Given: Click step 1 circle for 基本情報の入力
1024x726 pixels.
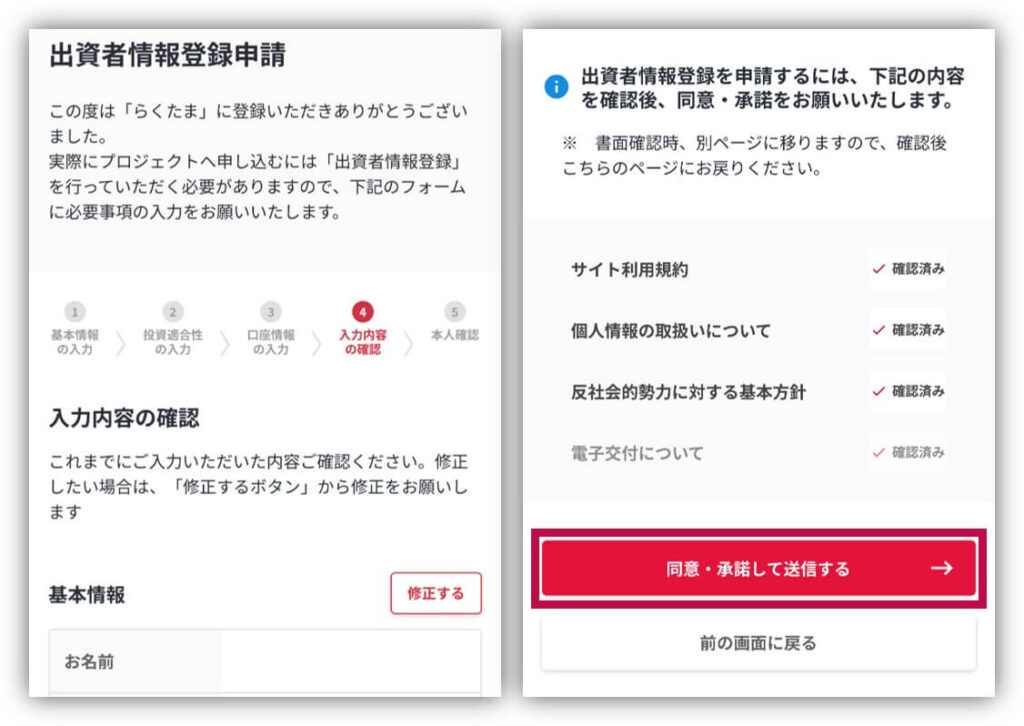Looking at the screenshot, I should pyautogui.click(x=74, y=312).
